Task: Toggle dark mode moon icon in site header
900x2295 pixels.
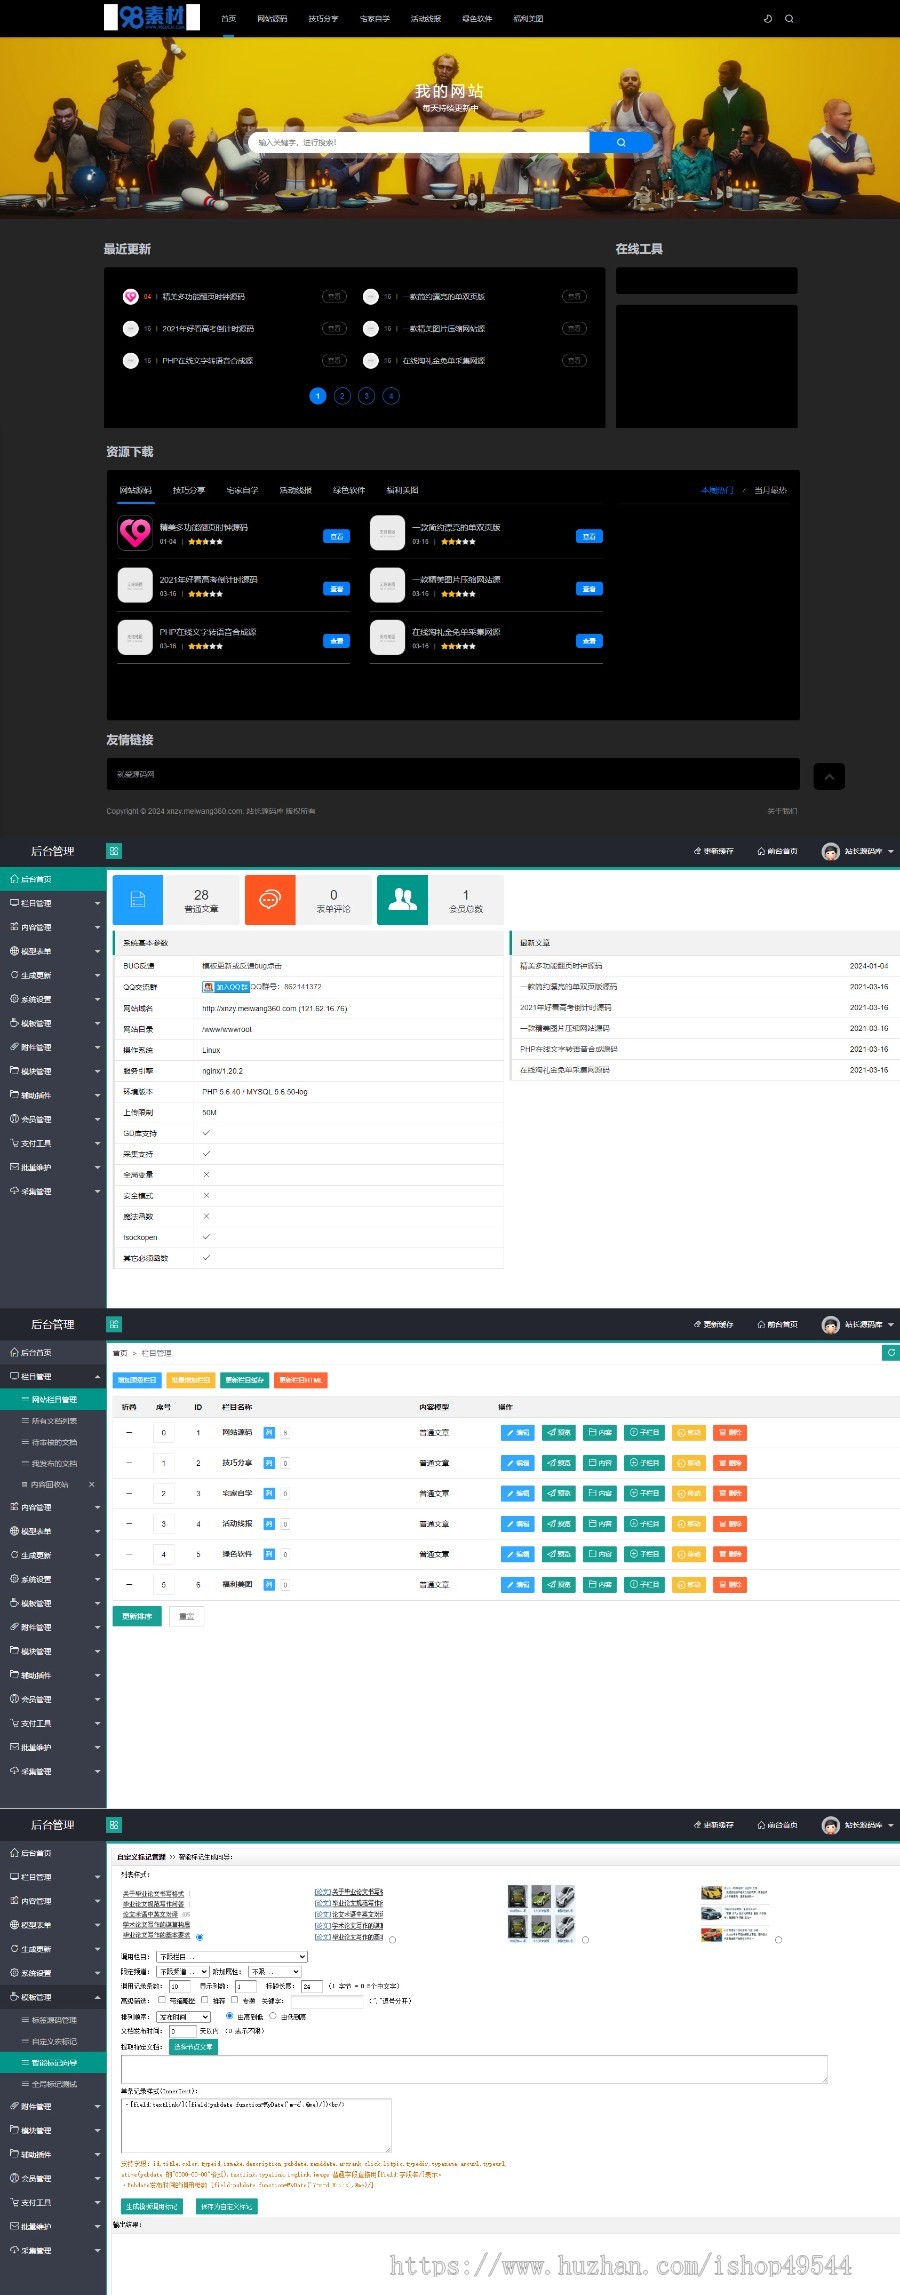Action: click(767, 18)
